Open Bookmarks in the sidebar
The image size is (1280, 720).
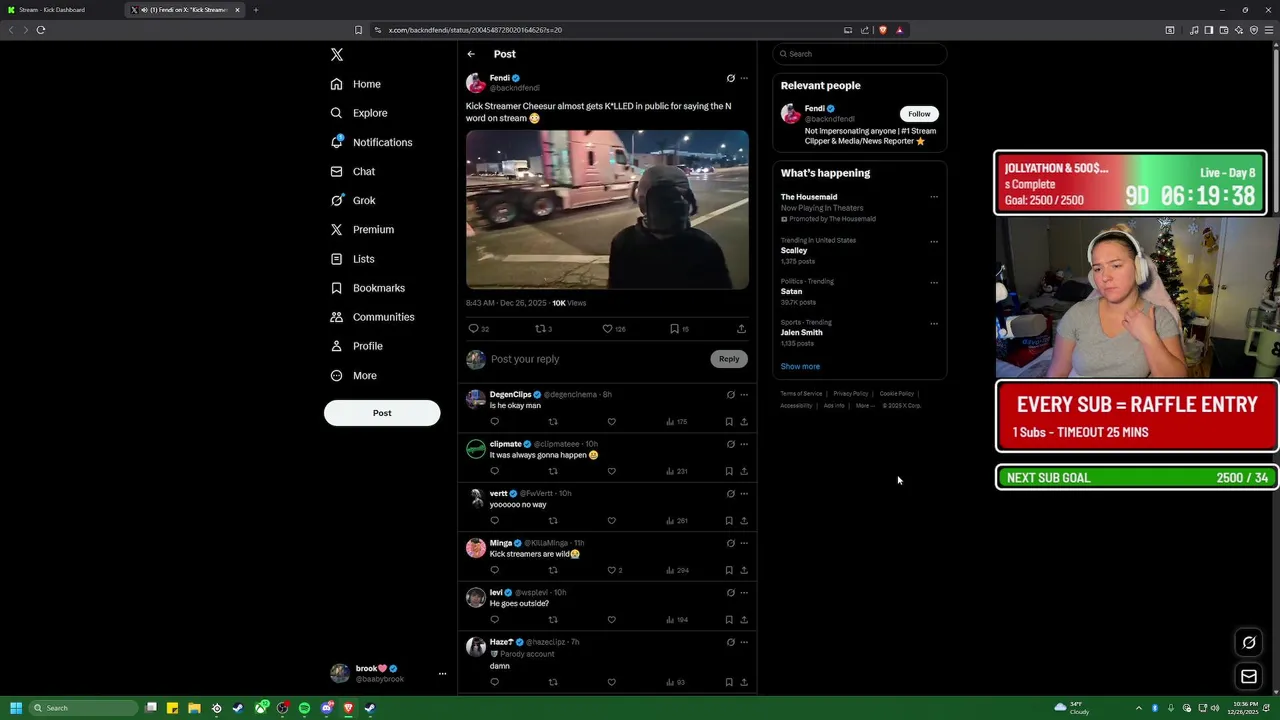pos(368,288)
